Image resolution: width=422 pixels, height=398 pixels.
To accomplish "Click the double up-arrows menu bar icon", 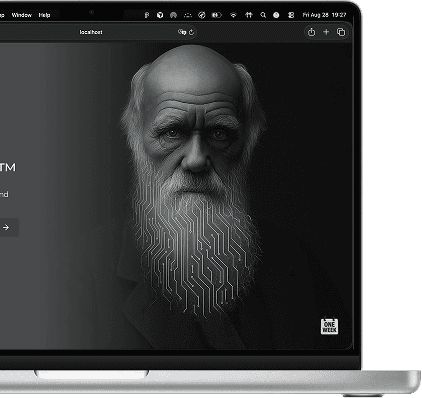I will coord(249,15).
